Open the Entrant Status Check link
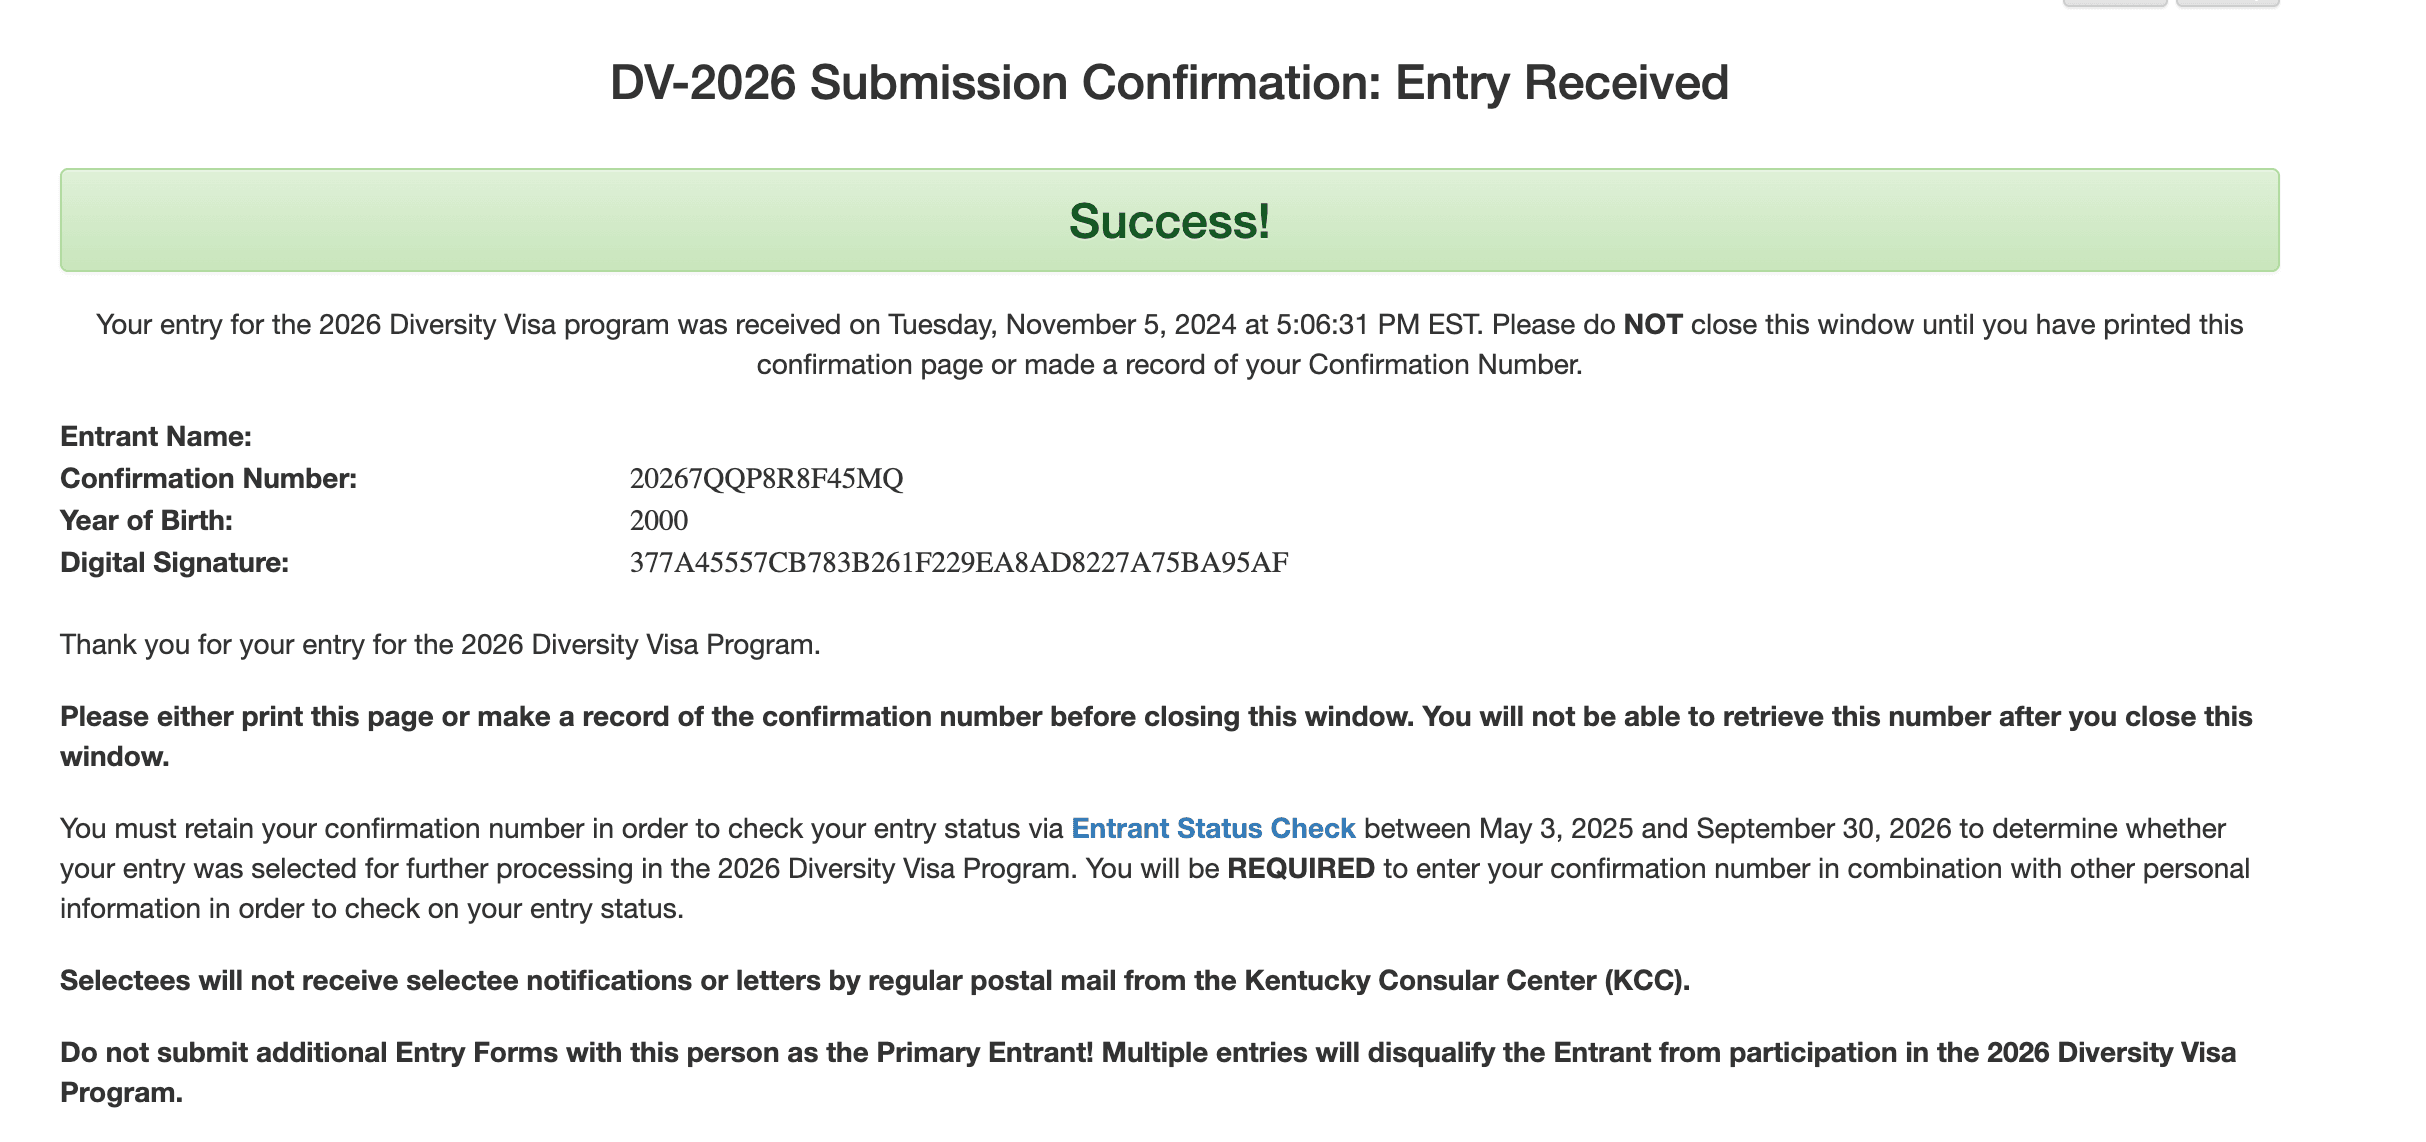Screen dimensions: 2426x1142 point(1213,829)
